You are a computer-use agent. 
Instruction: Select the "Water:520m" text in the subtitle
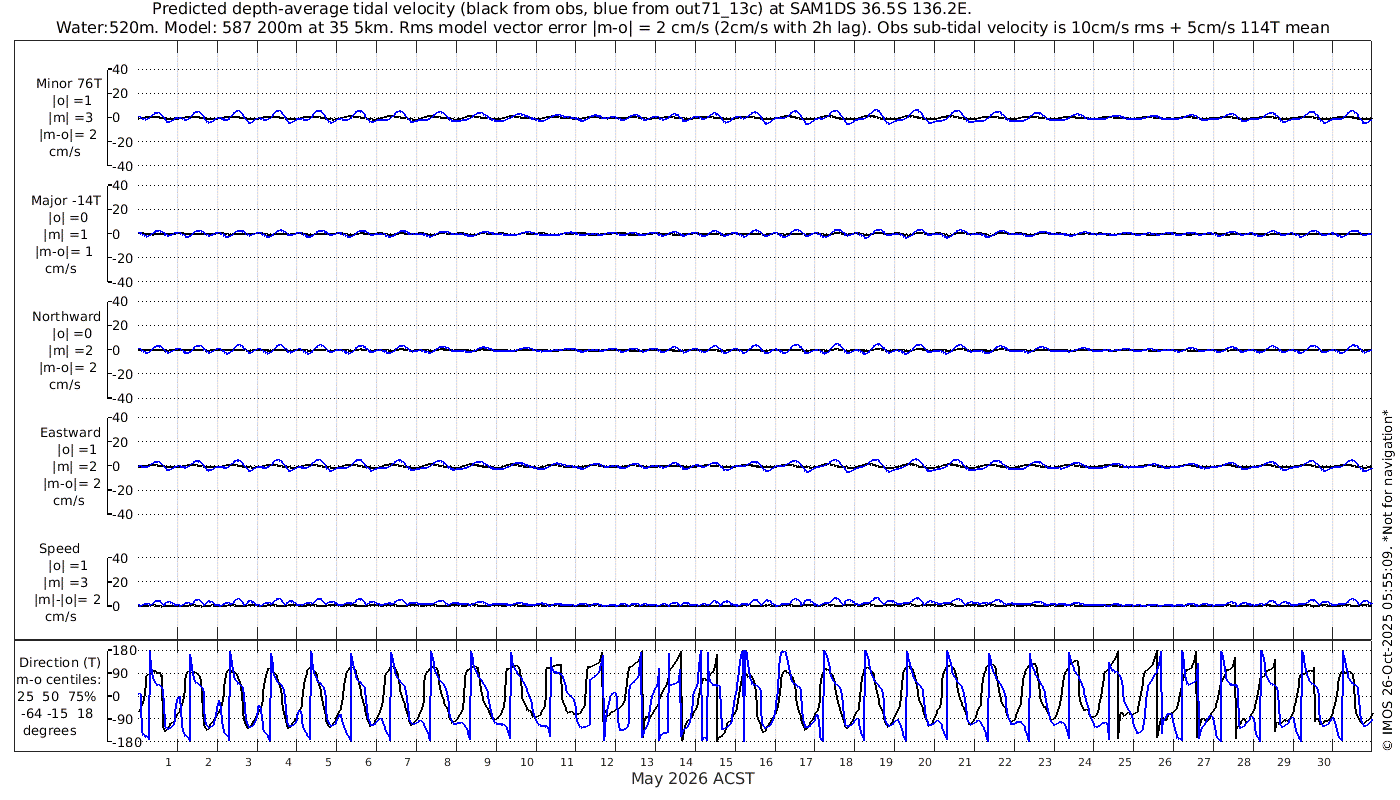click(104, 27)
